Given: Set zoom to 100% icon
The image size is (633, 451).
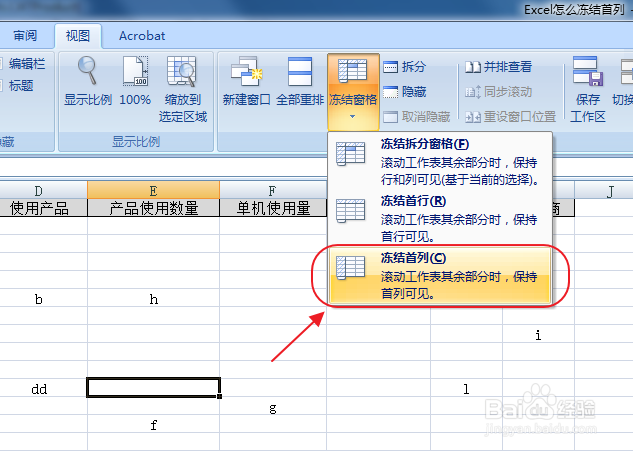Looking at the screenshot, I should 135,71.
